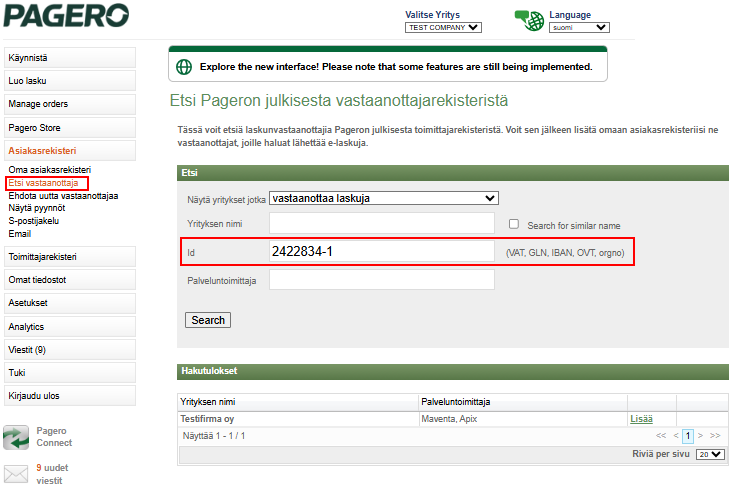Select Manage orders in sidebar
Viewport: 737px width, 491px height.
point(70,104)
